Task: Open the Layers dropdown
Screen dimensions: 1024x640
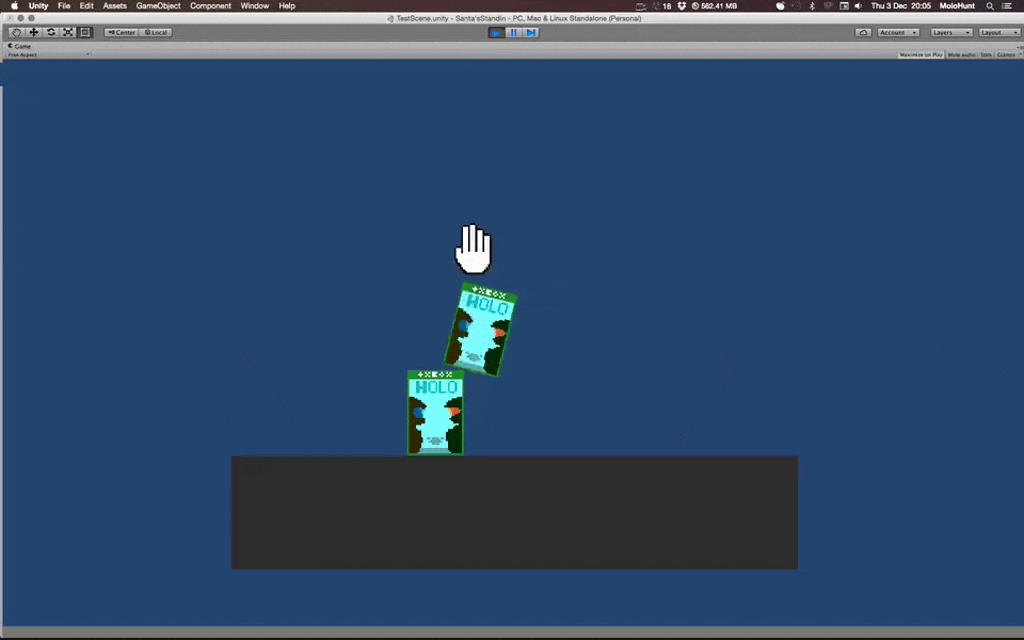Action: coord(951,32)
